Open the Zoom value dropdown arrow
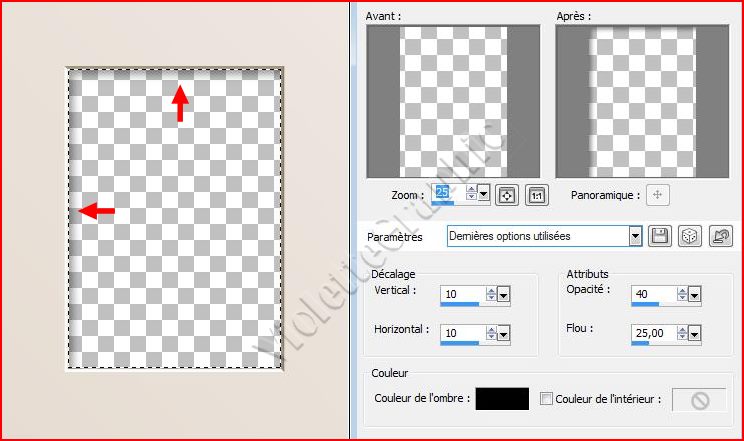 point(484,194)
